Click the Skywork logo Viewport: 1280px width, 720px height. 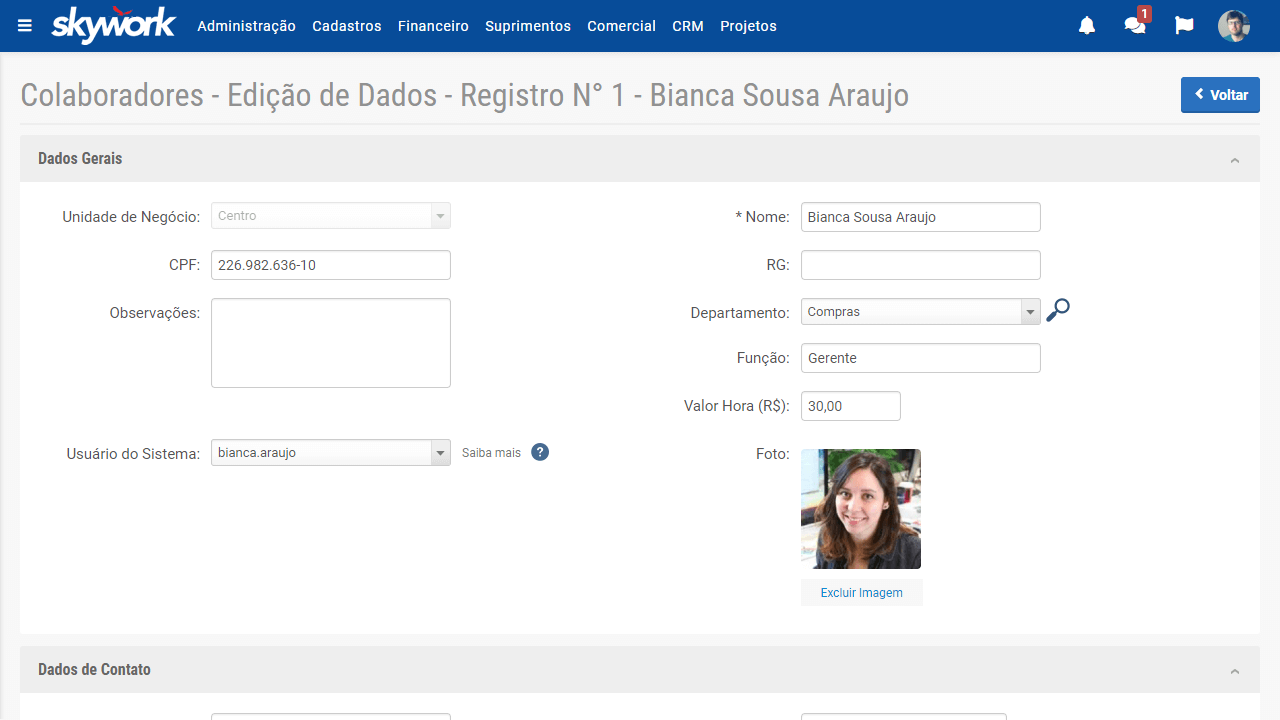[x=113, y=25]
